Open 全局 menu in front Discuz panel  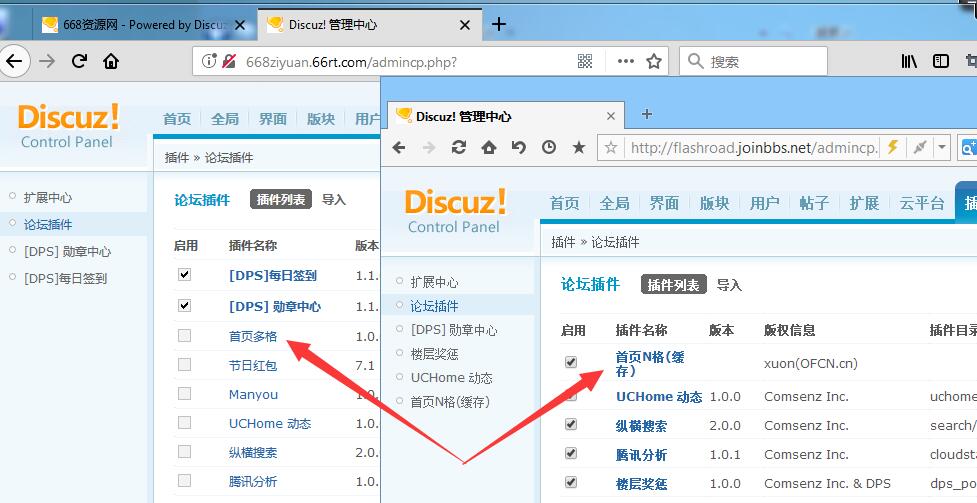coord(614,203)
